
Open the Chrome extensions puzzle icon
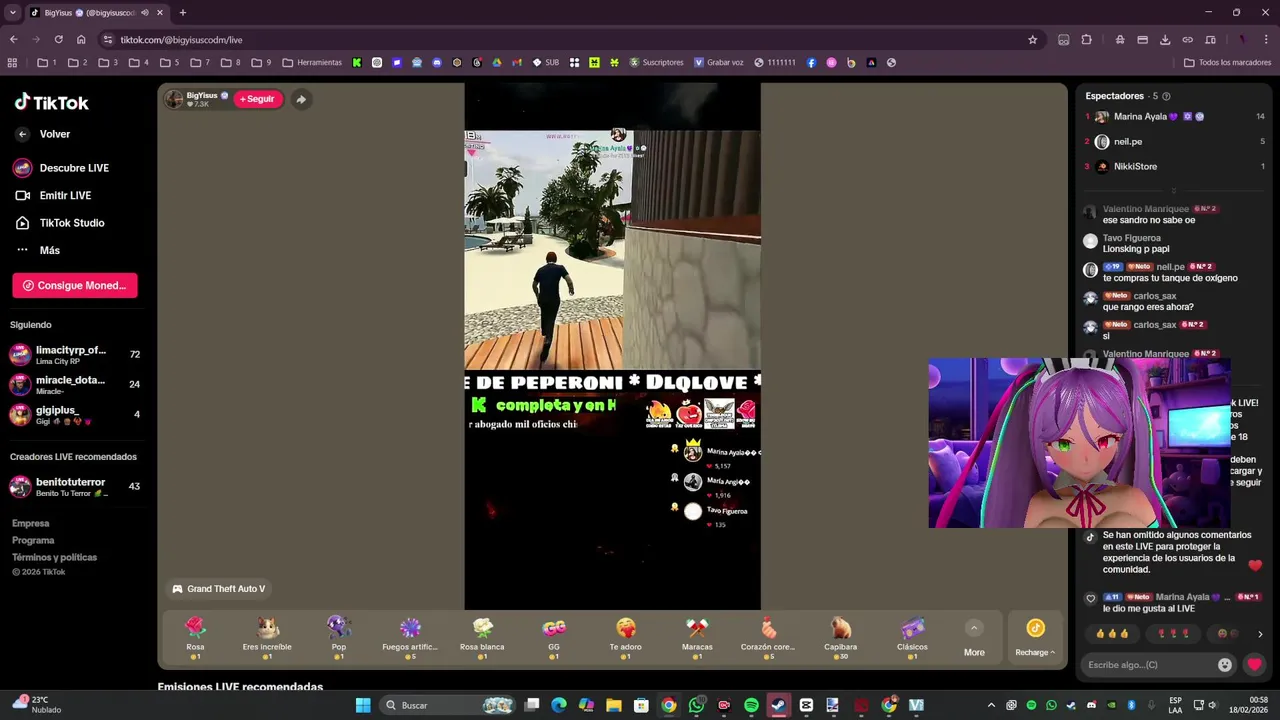tap(1087, 40)
